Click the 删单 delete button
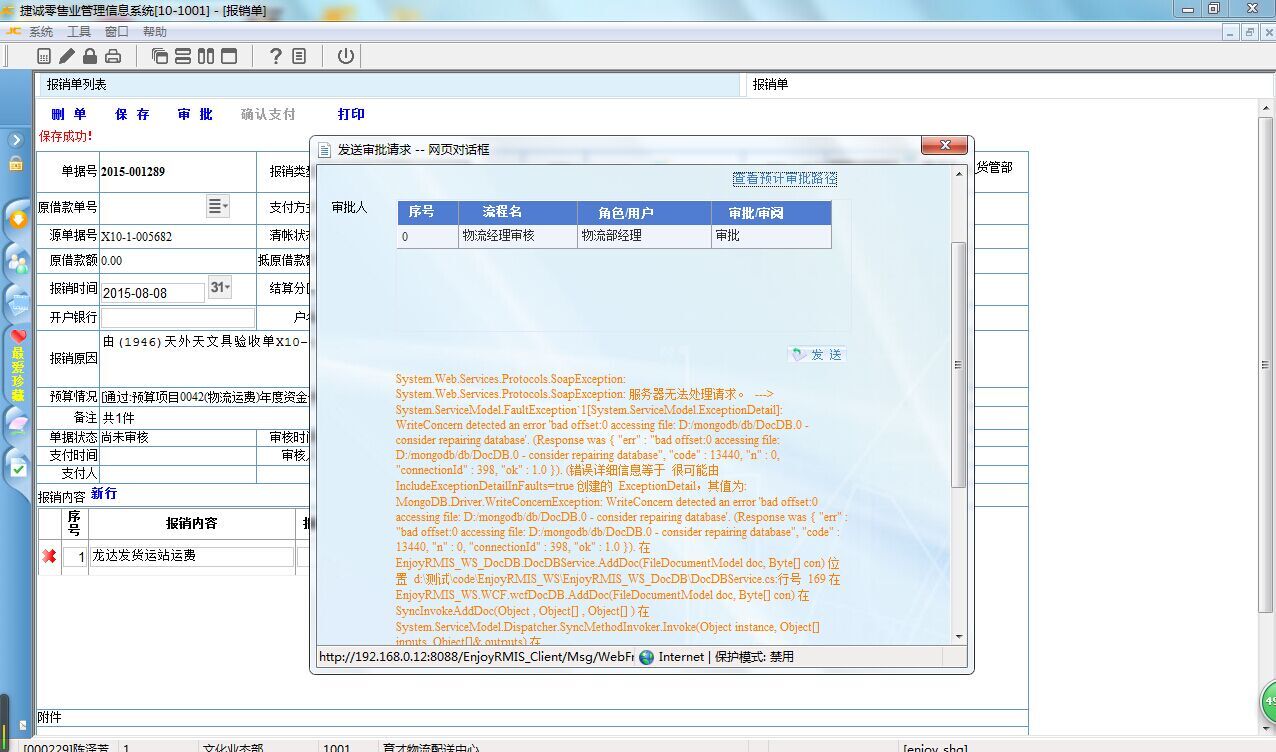 coord(69,114)
